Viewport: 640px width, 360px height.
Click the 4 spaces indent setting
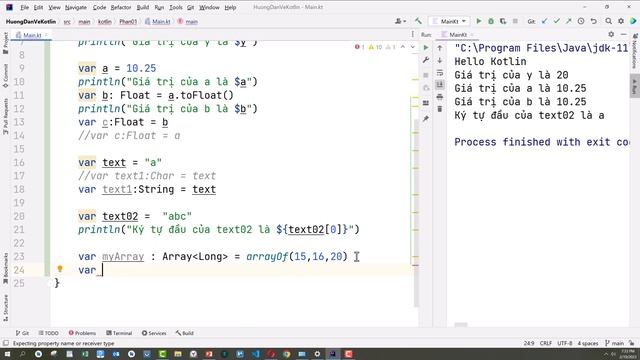pos(587,343)
